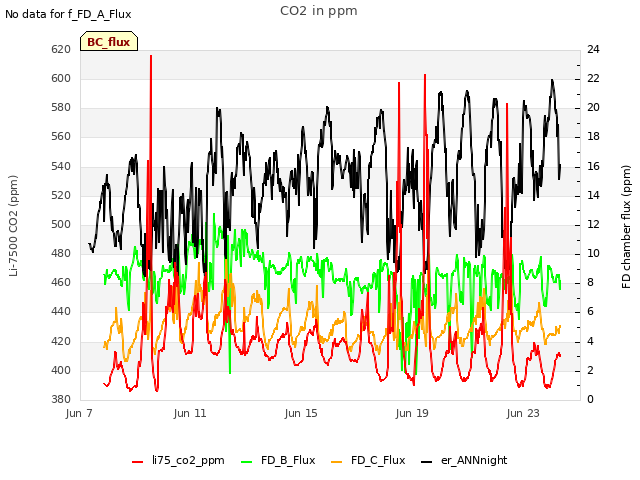
Task: Click the 'Jun 11' x-axis label
Action: coord(190,413)
